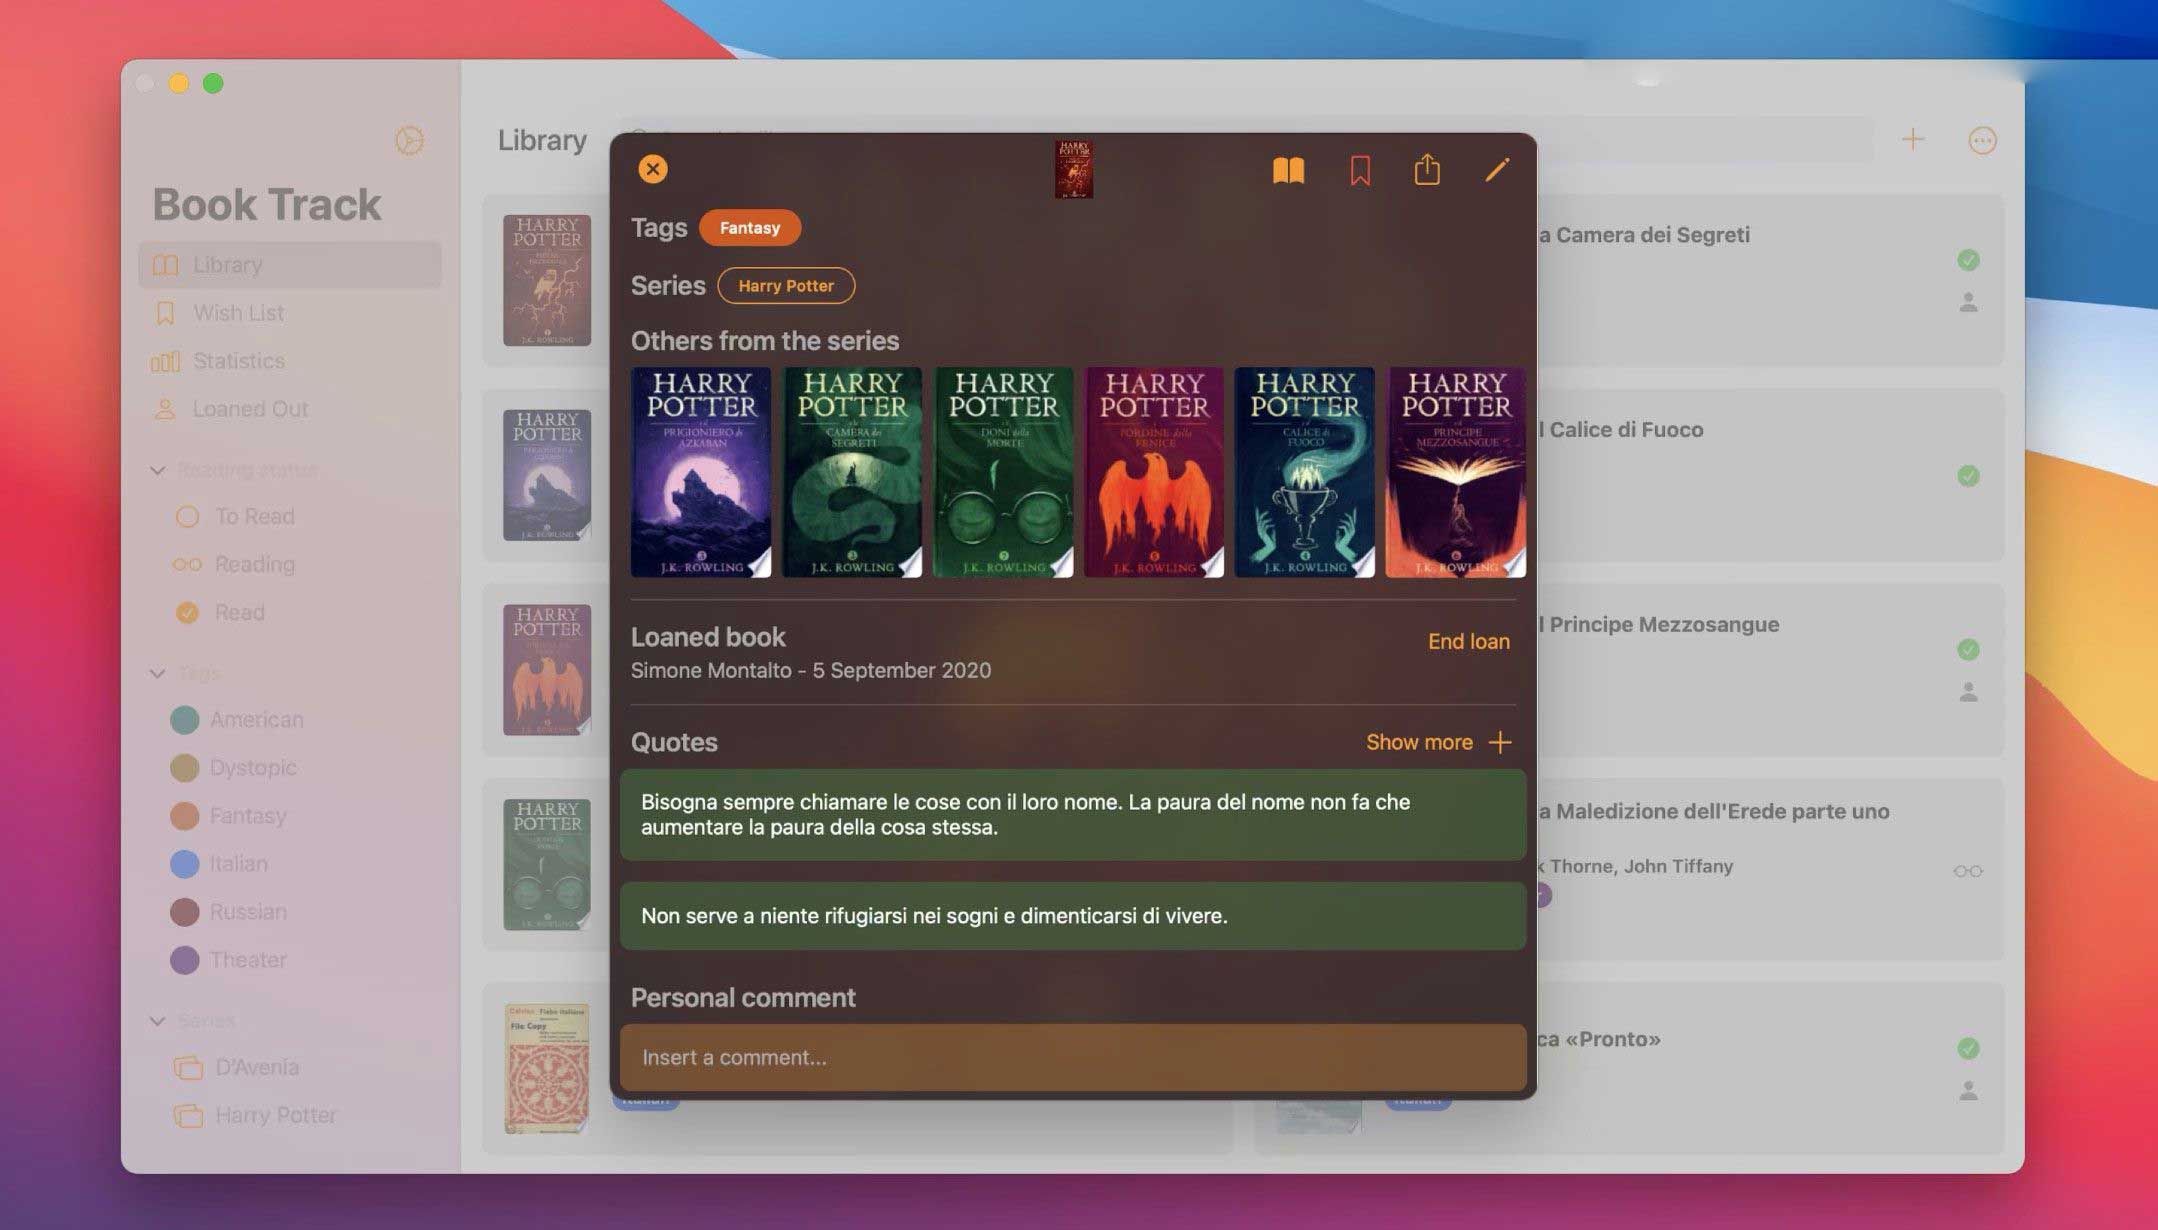Add a new book with plus icon
2158x1230 pixels.
pyautogui.click(x=1912, y=140)
